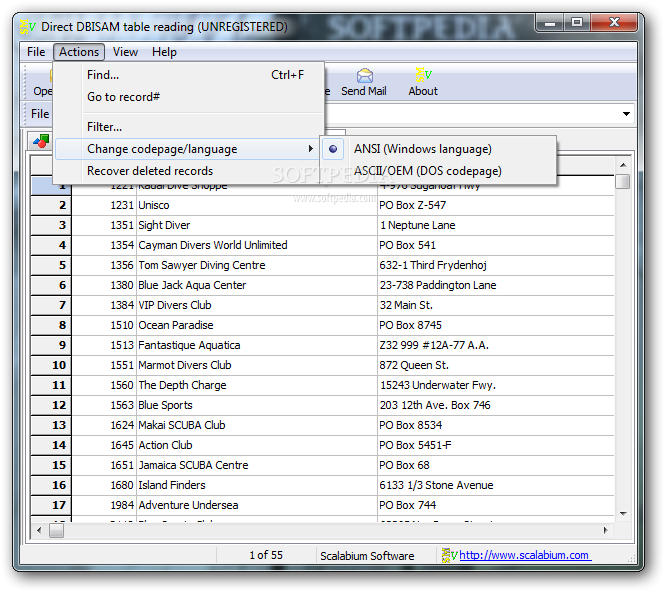Click the customer number 1984 cell
Viewport: 665px width, 592px height.
coord(104,505)
